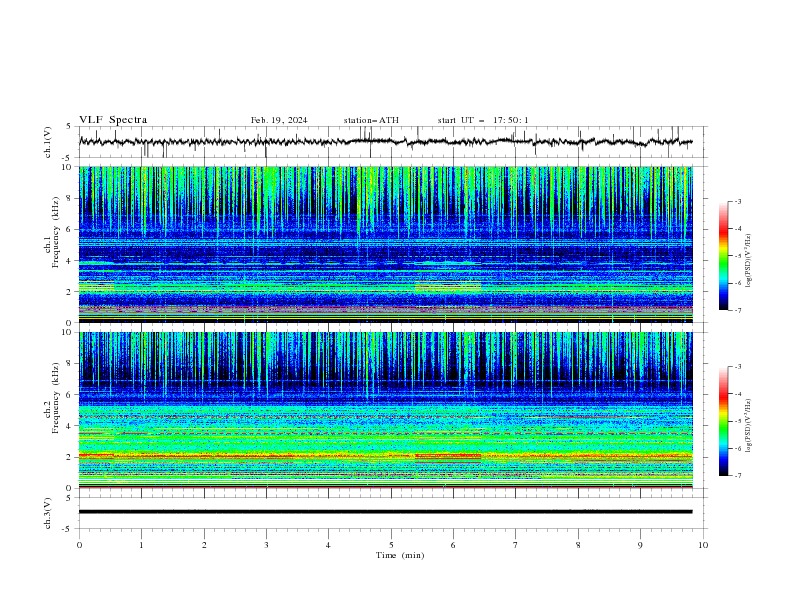Click the "-7" tick on the lower colorbar
The image size is (792, 612).
click(x=737, y=475)
